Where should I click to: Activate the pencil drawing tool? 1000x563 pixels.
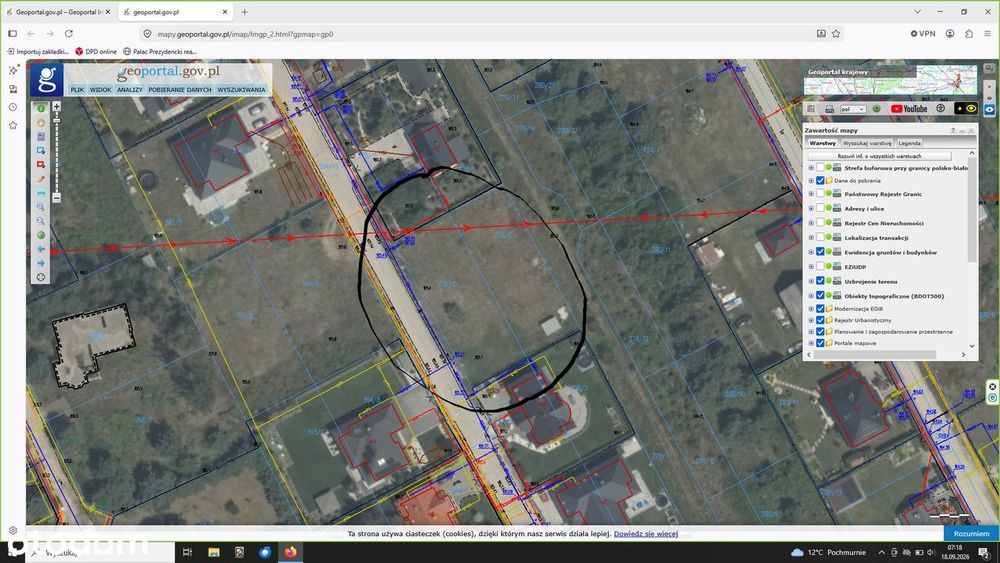(41, 179)
